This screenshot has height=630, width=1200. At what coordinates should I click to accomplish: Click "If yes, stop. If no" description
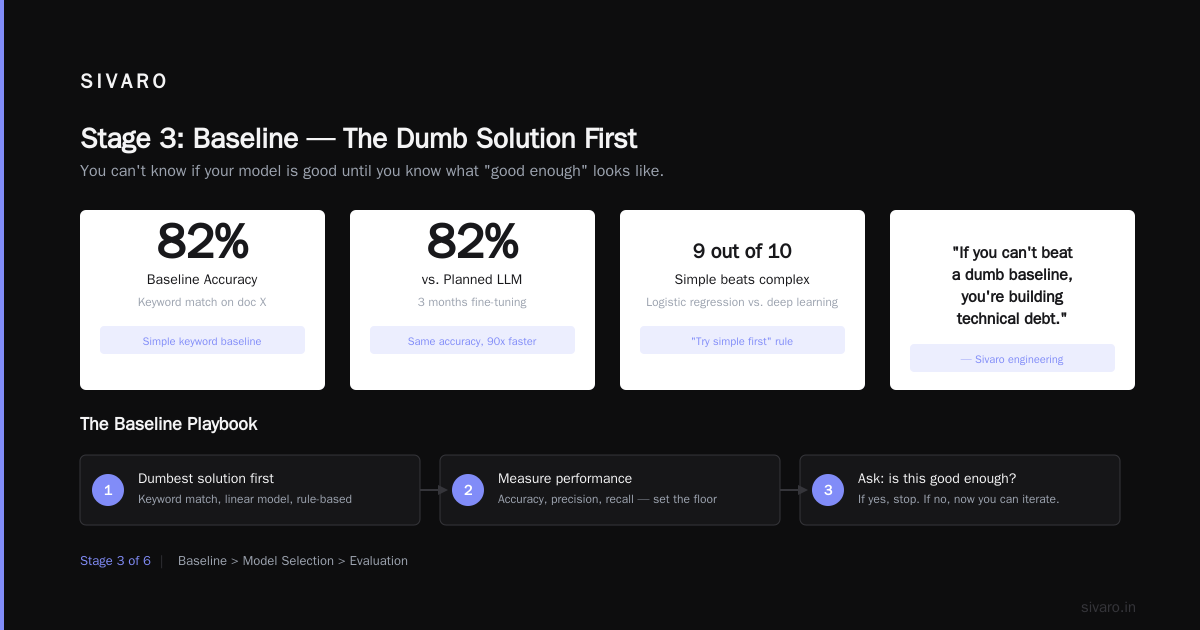pos(958,499)
